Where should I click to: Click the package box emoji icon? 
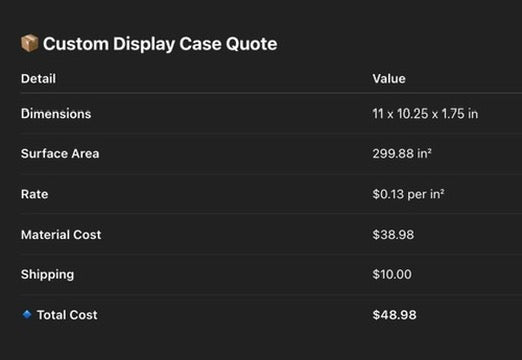tap(29, 43)
